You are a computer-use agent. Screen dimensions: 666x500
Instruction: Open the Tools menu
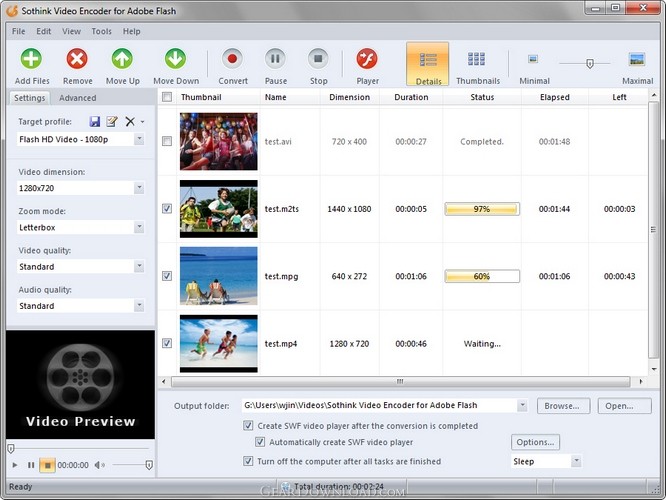pyautogui.click(x=102, y=31)
